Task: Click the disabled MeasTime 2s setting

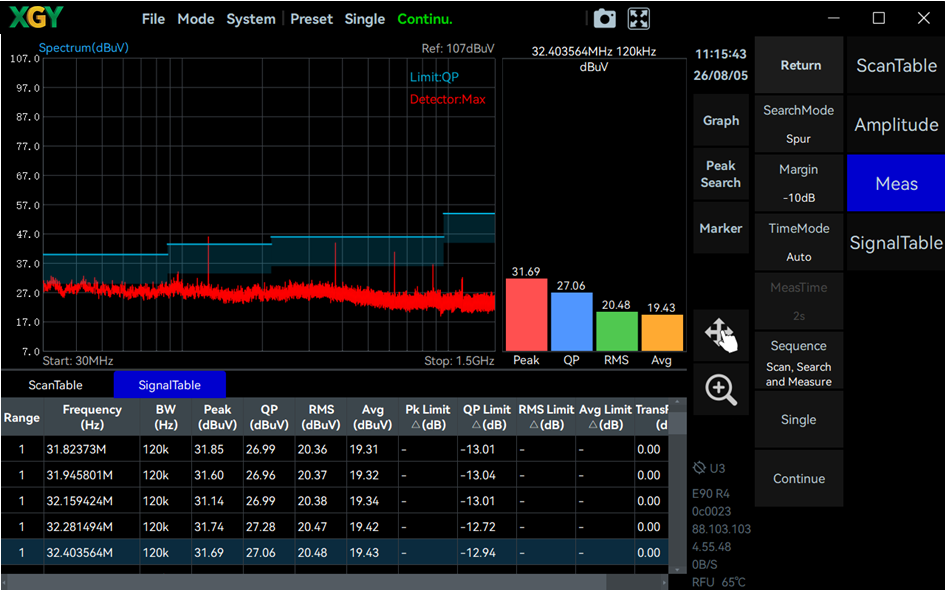Action: pyautogui.click(x=799, y=302)
